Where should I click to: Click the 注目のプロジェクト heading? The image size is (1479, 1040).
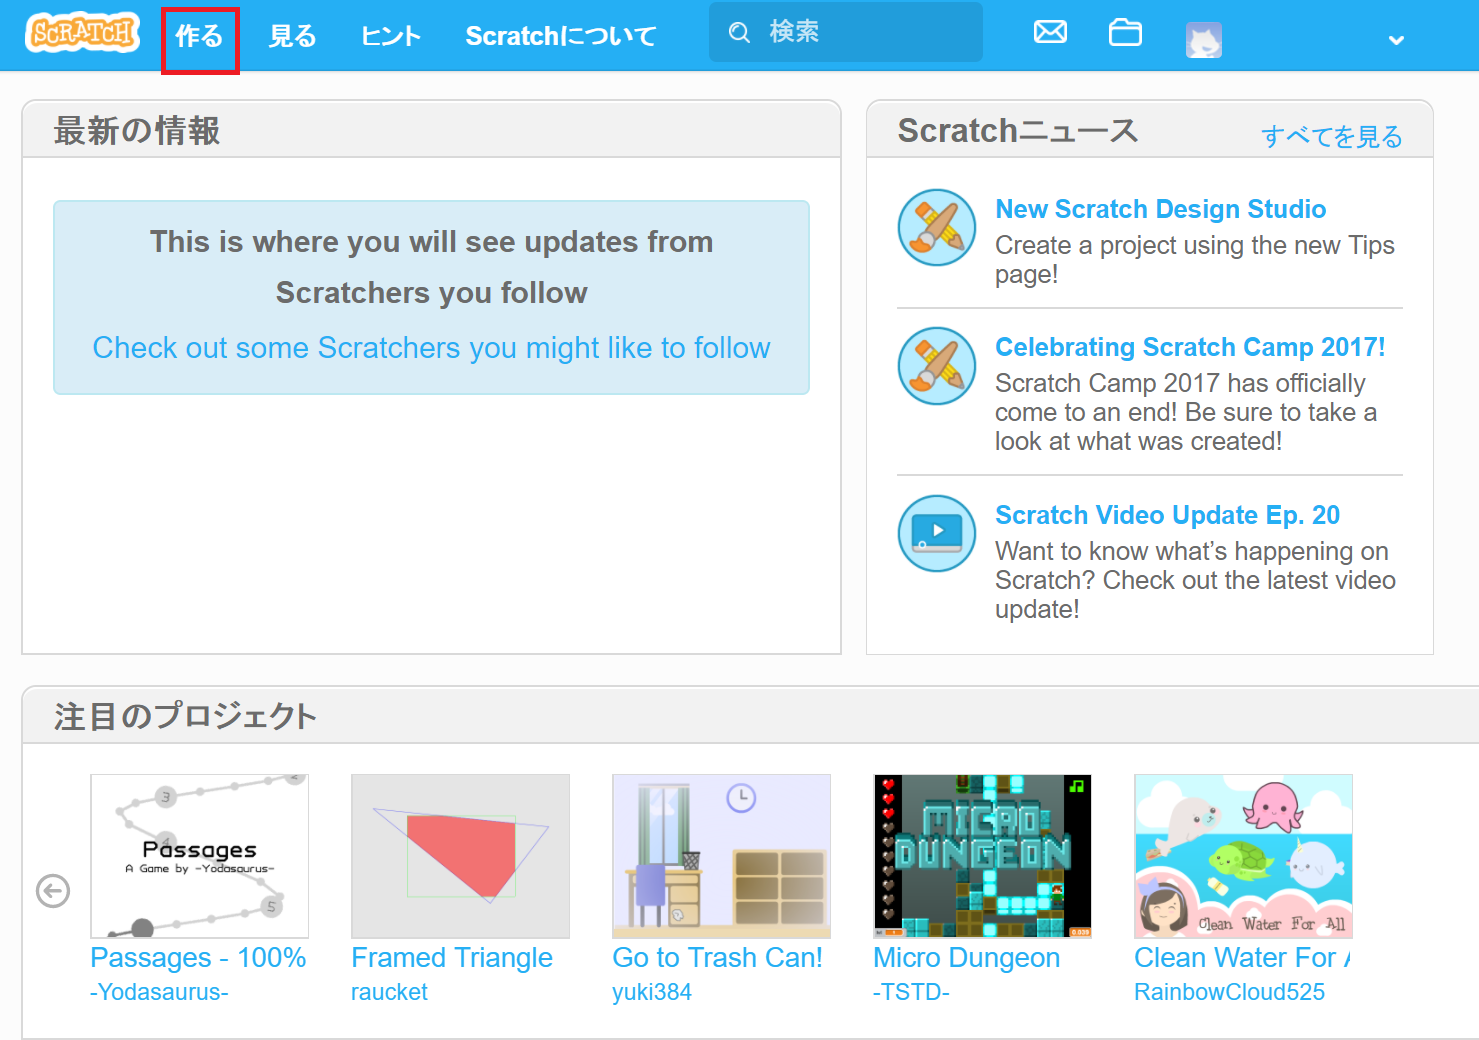tap(185, 716)
